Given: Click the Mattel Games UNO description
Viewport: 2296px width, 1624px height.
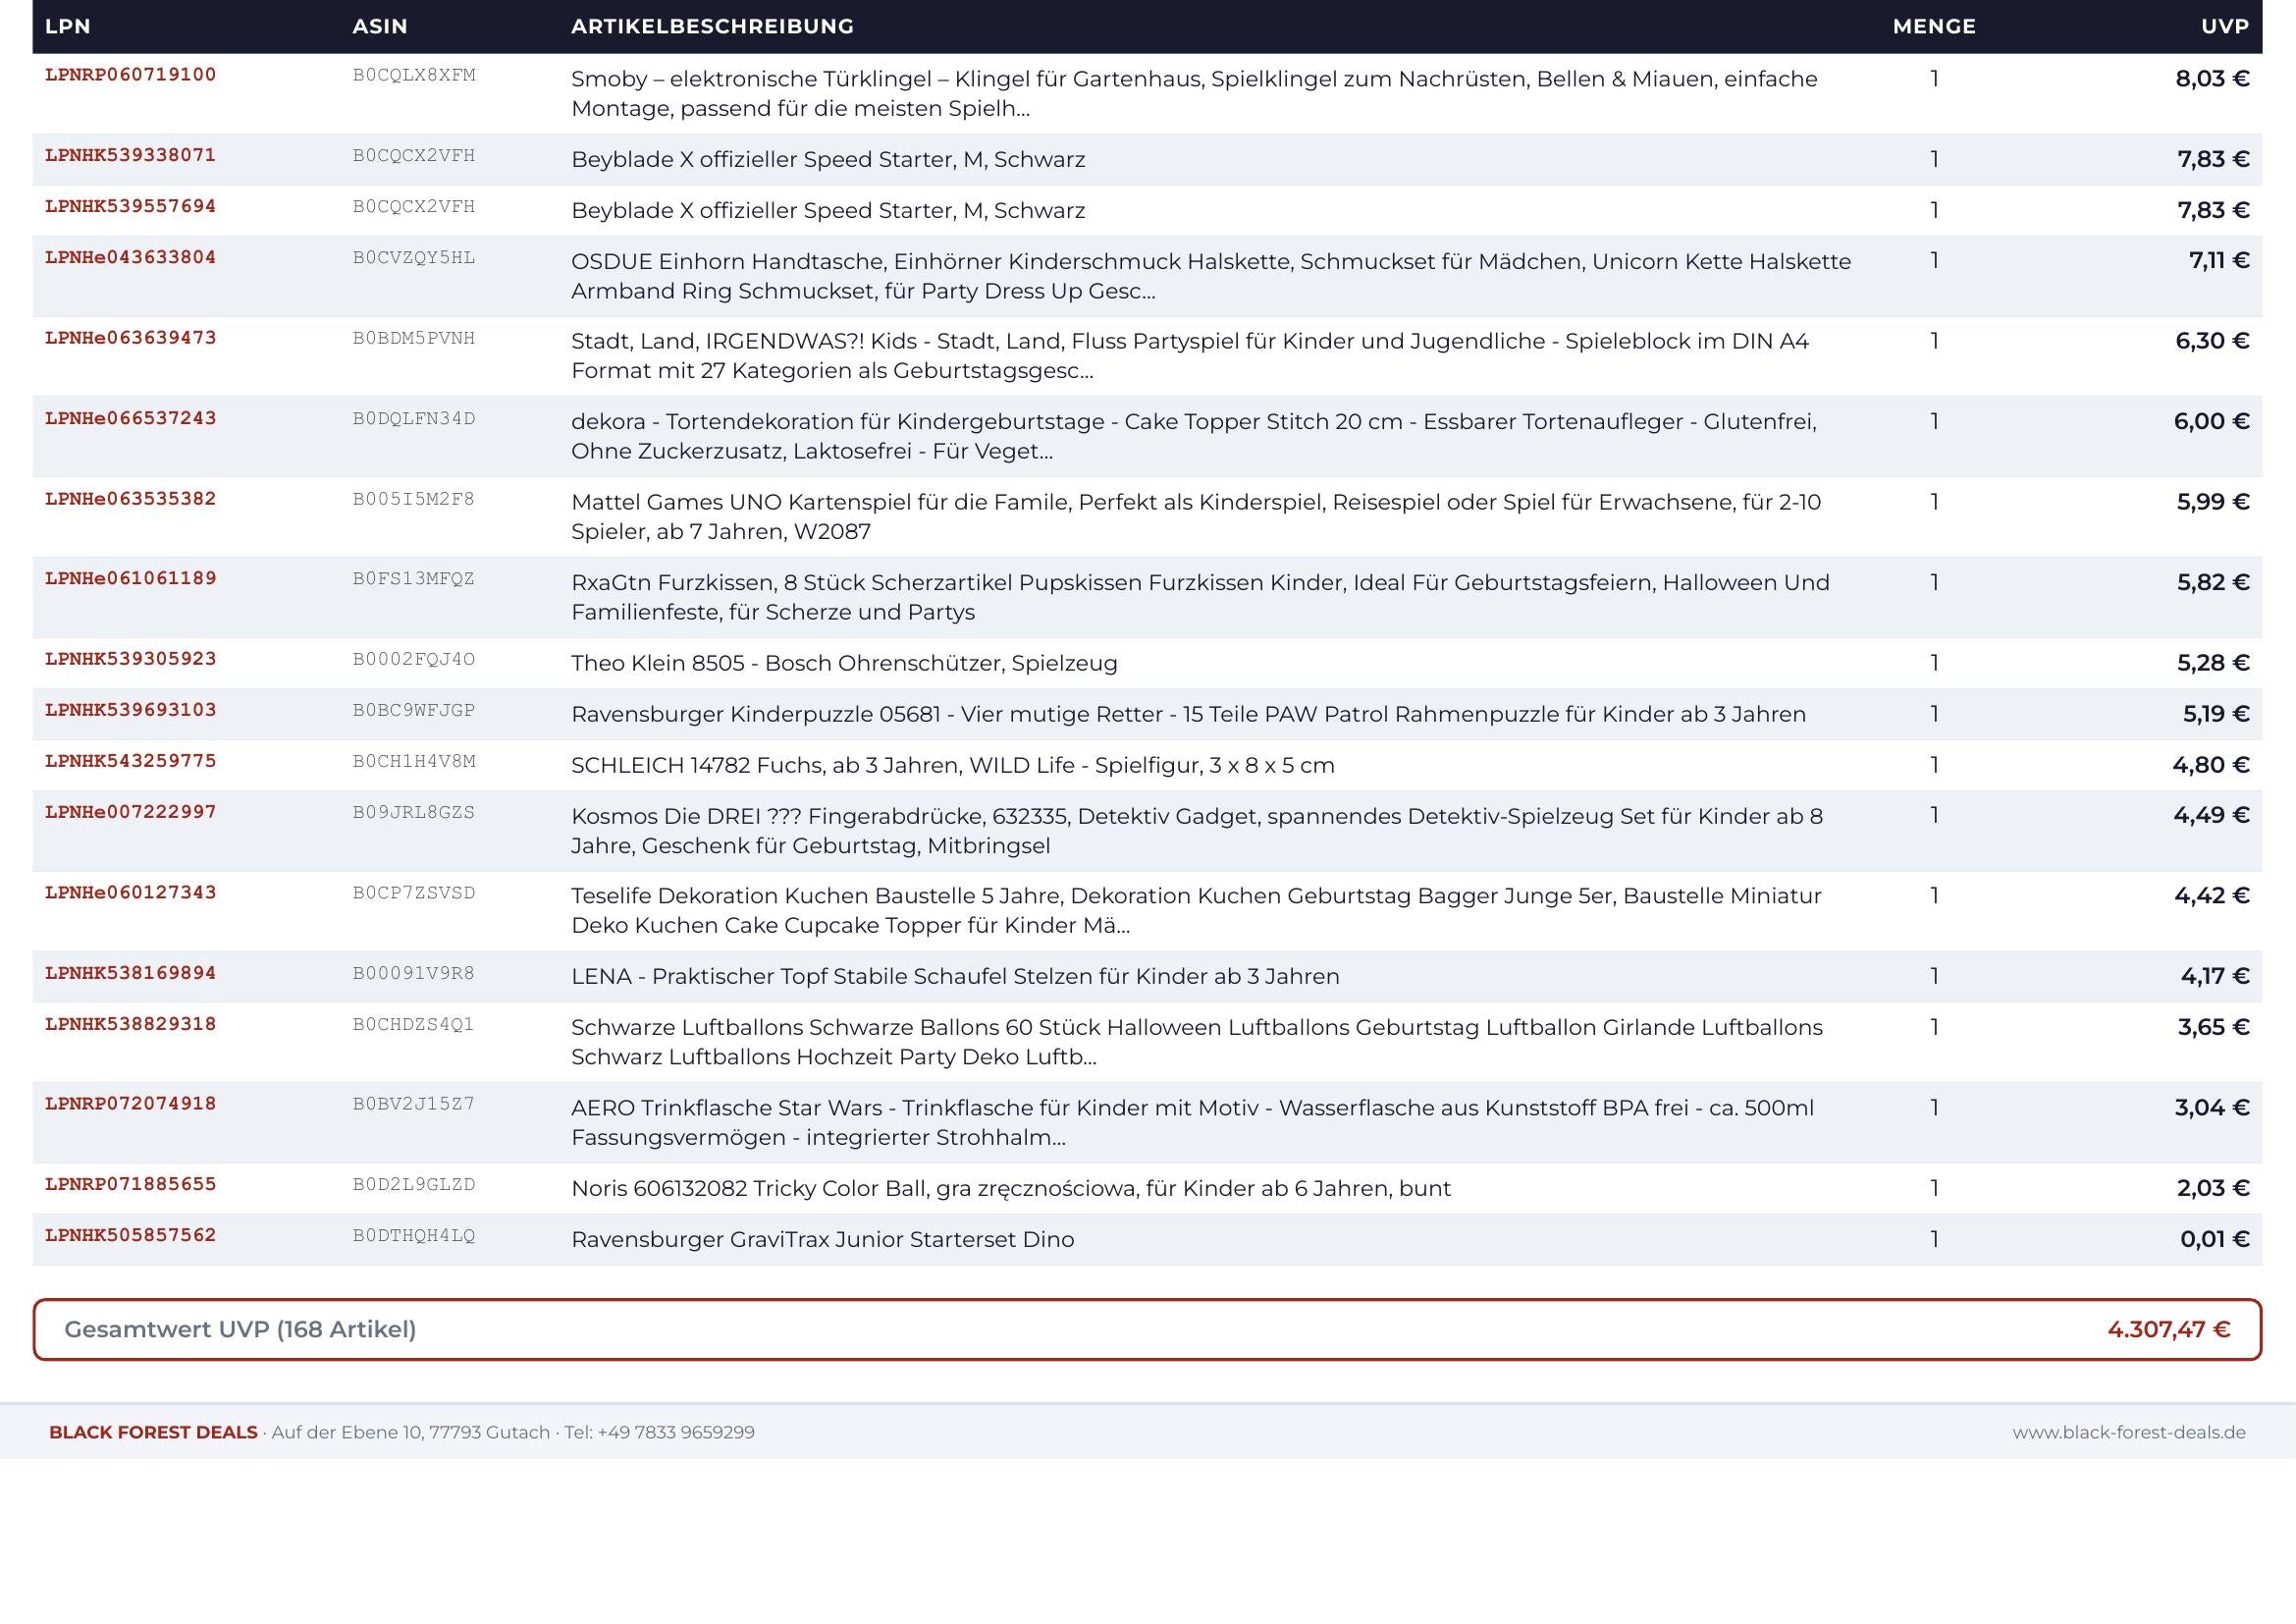Looking at the screenshot, I should pos(1196,517).
